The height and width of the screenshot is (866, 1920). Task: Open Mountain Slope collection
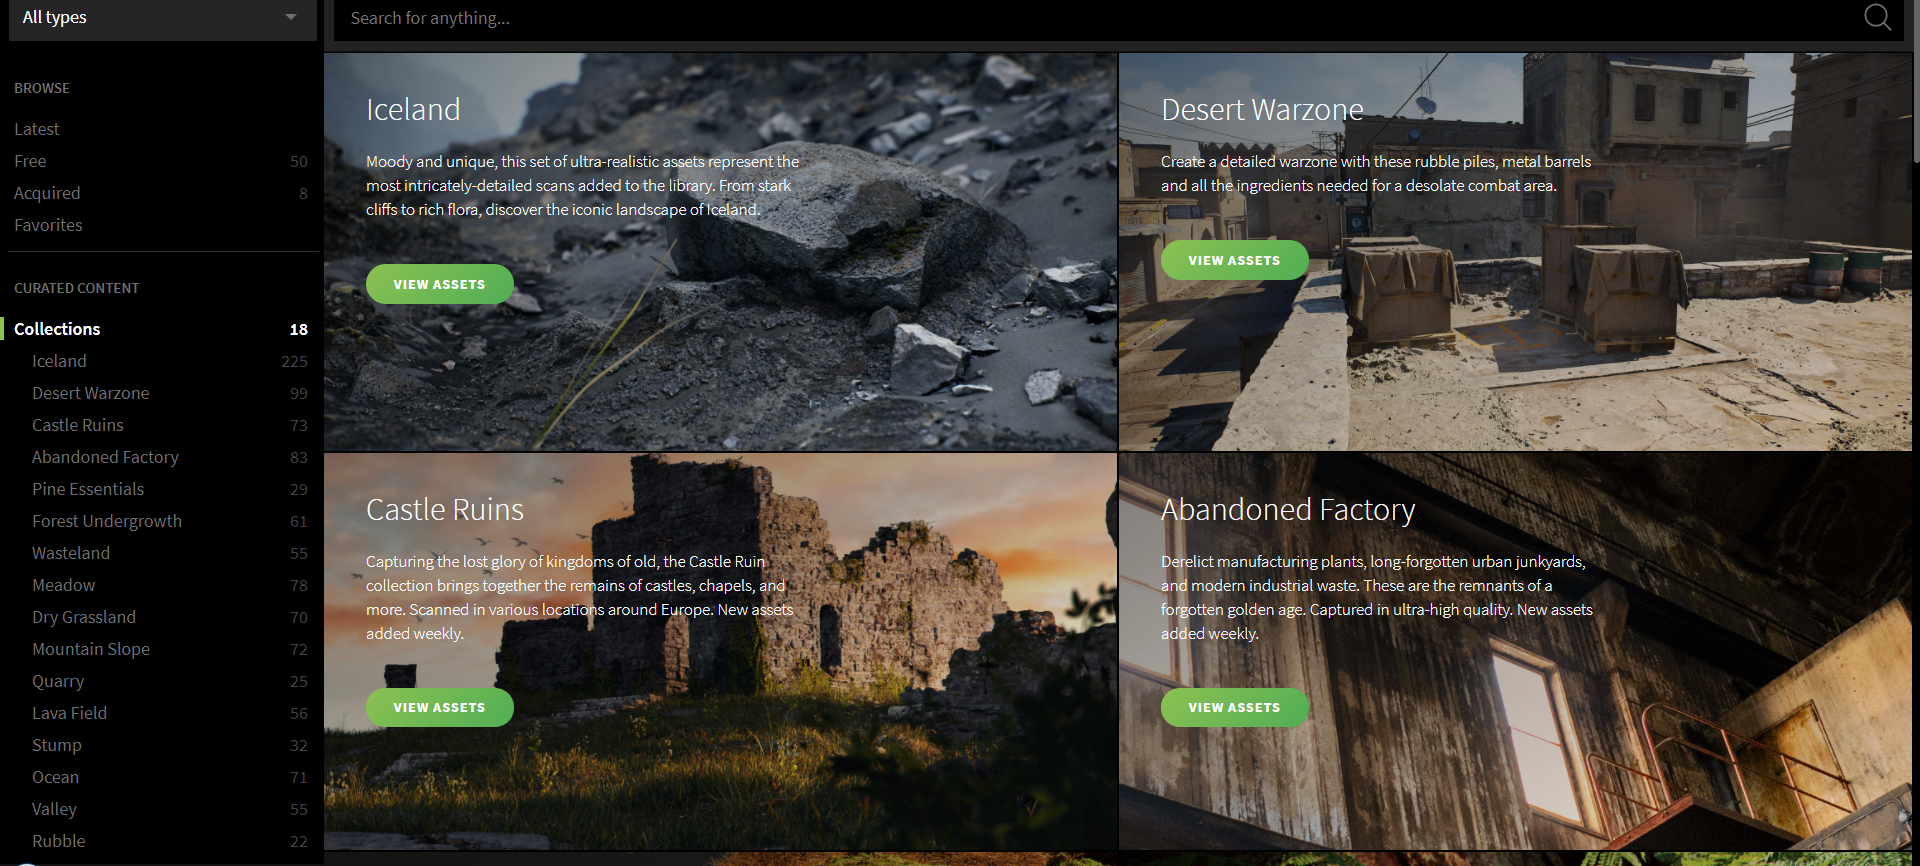[91, 649]
